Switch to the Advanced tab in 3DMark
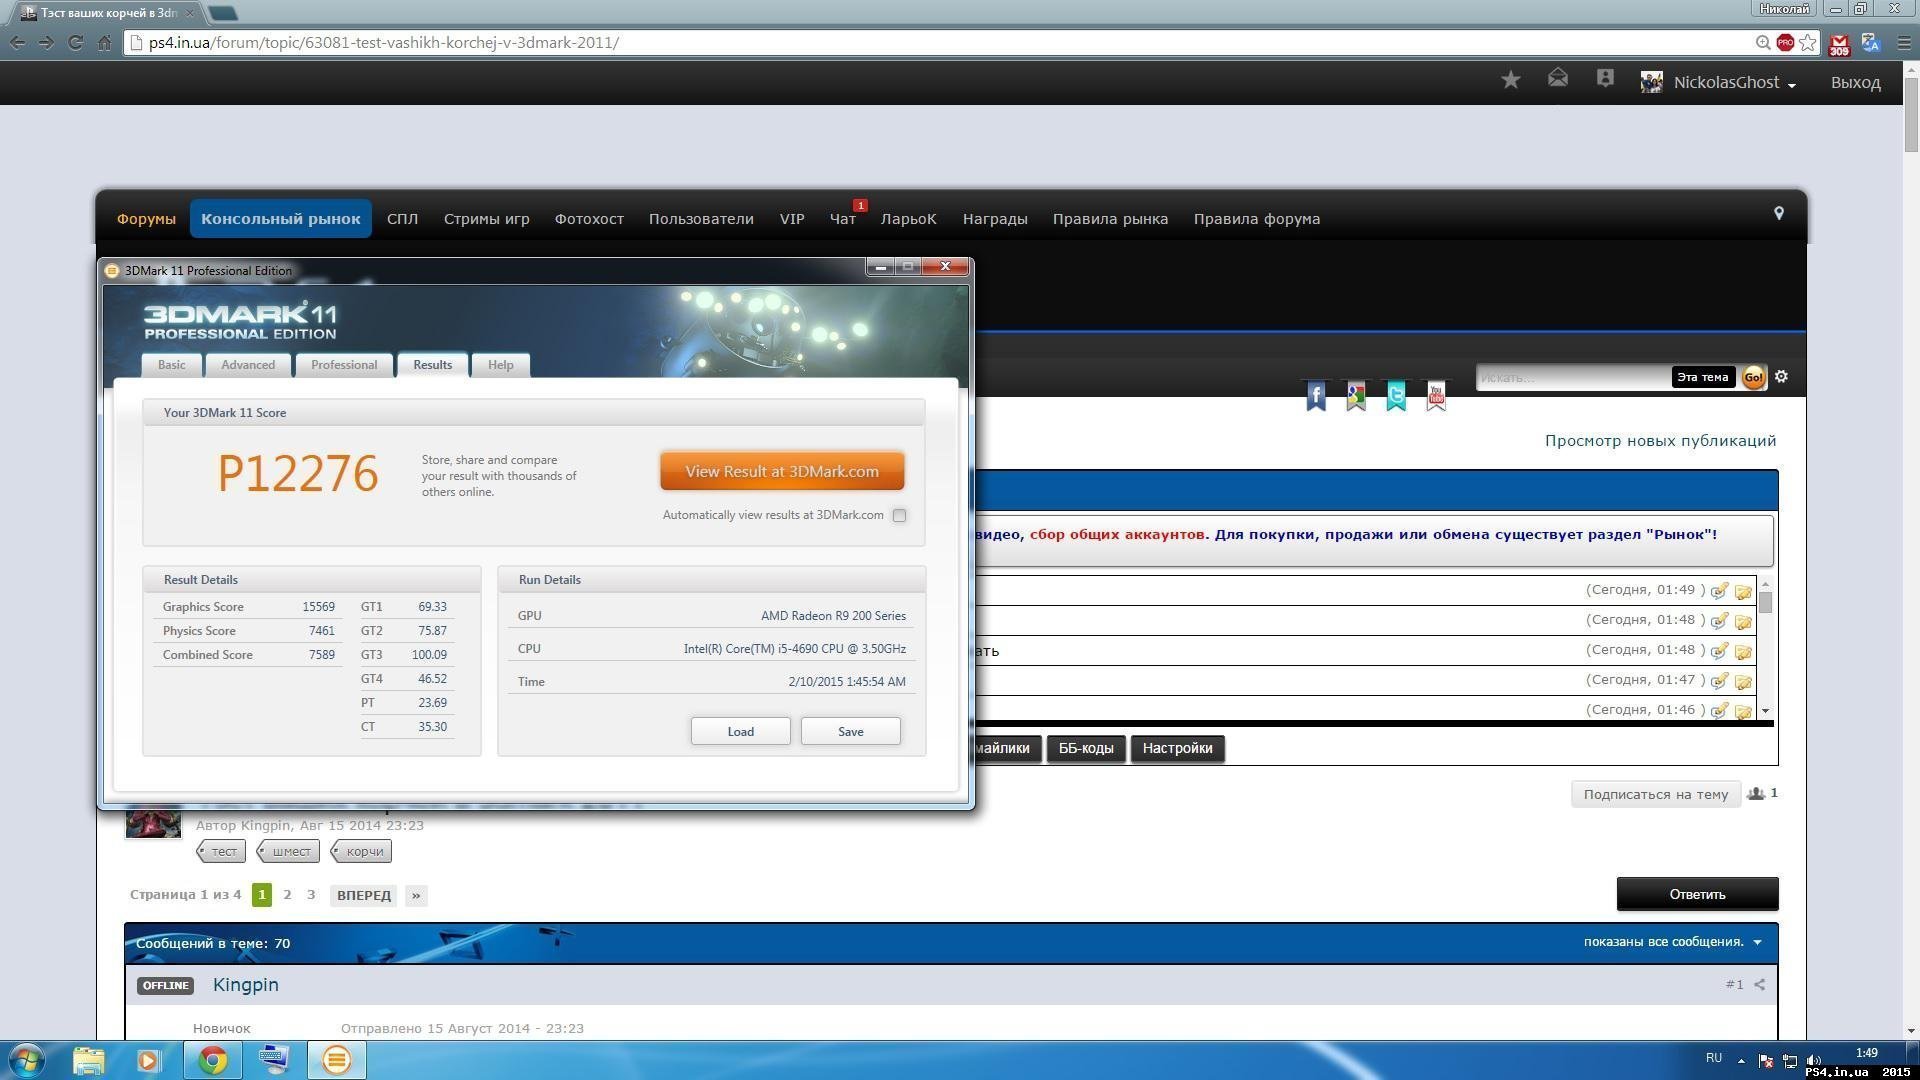 pyautogui.click(x=248, y=365)
